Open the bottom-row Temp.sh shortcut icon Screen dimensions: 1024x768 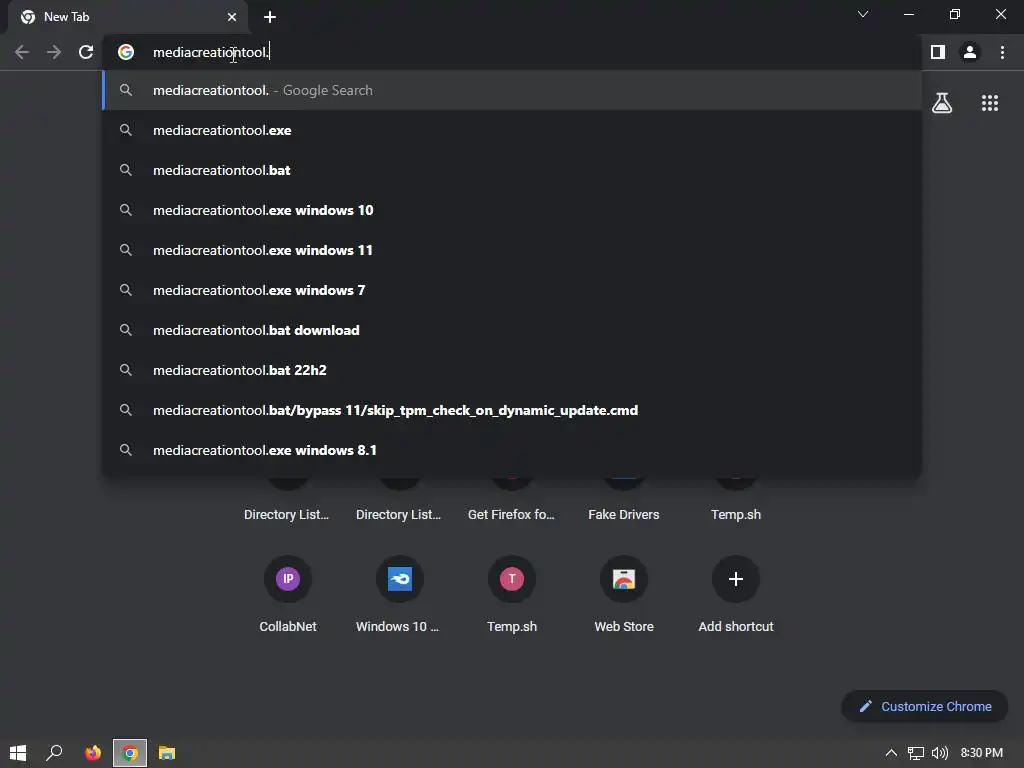(x=512, y=579)
